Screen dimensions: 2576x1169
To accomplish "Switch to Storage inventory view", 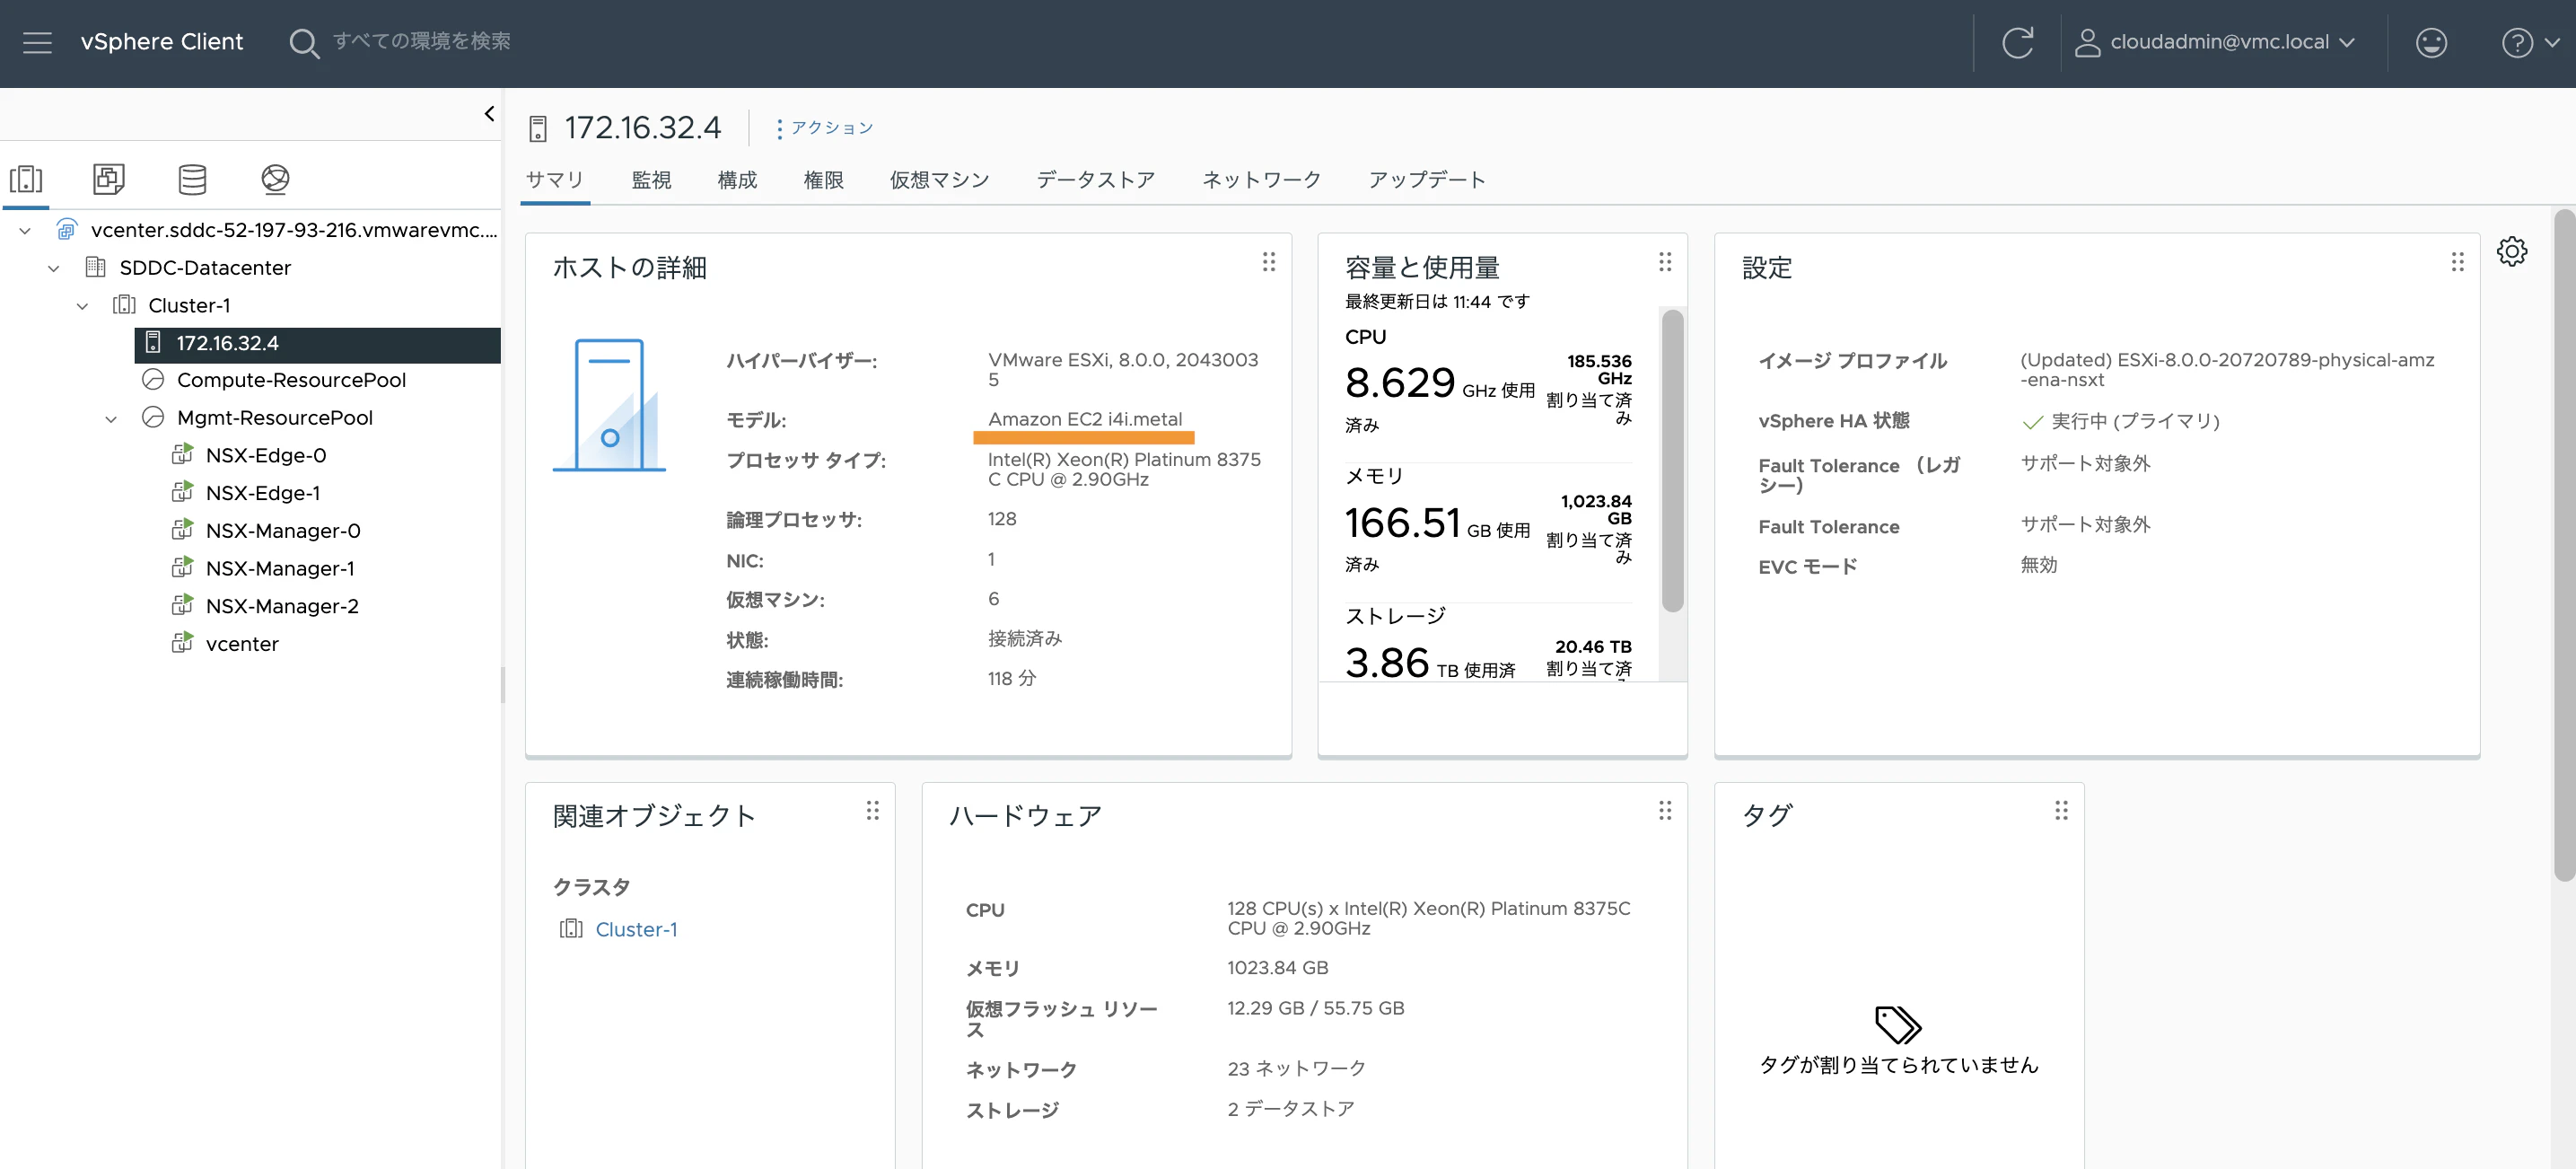I will click(192, 179).
